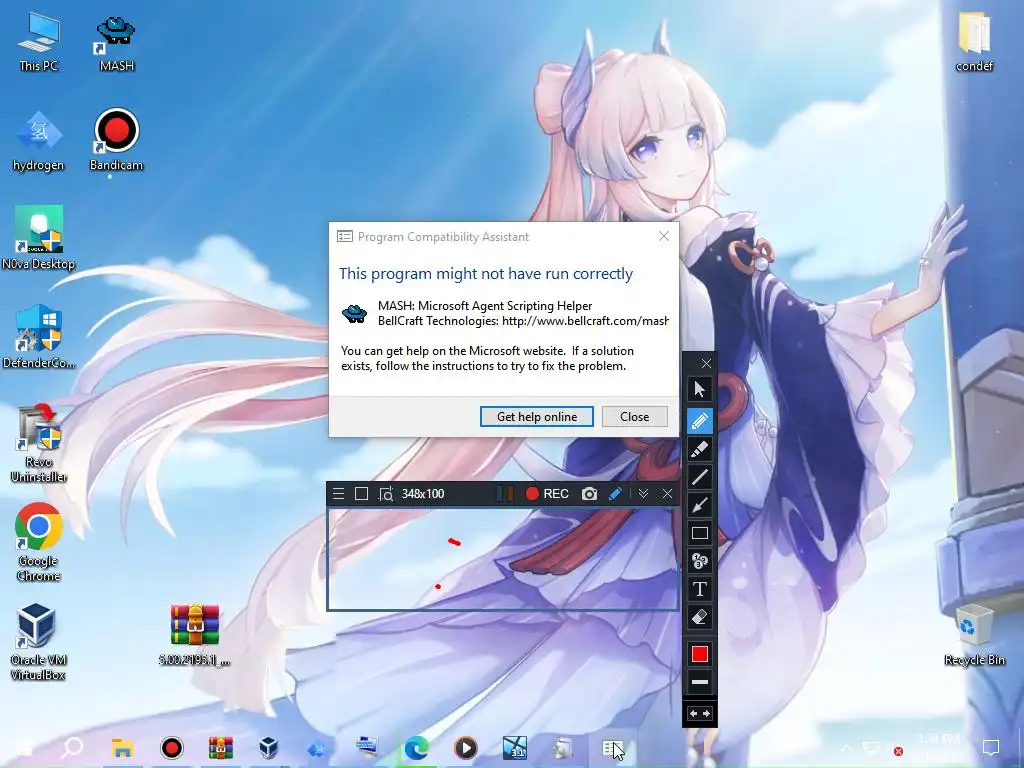
Task: Select the arrow drawing tool
Action: (x=699, y=505)
